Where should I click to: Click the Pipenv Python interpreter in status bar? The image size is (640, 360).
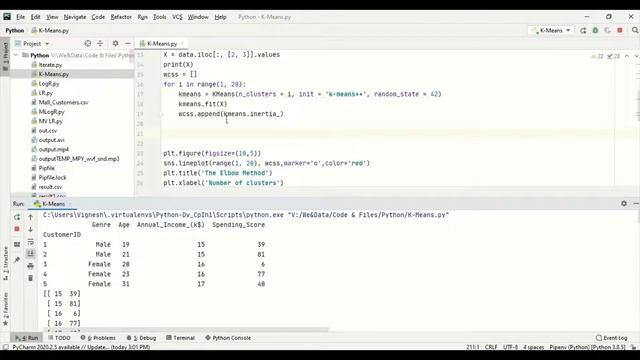pyautogui.click(x=587, y=347)
